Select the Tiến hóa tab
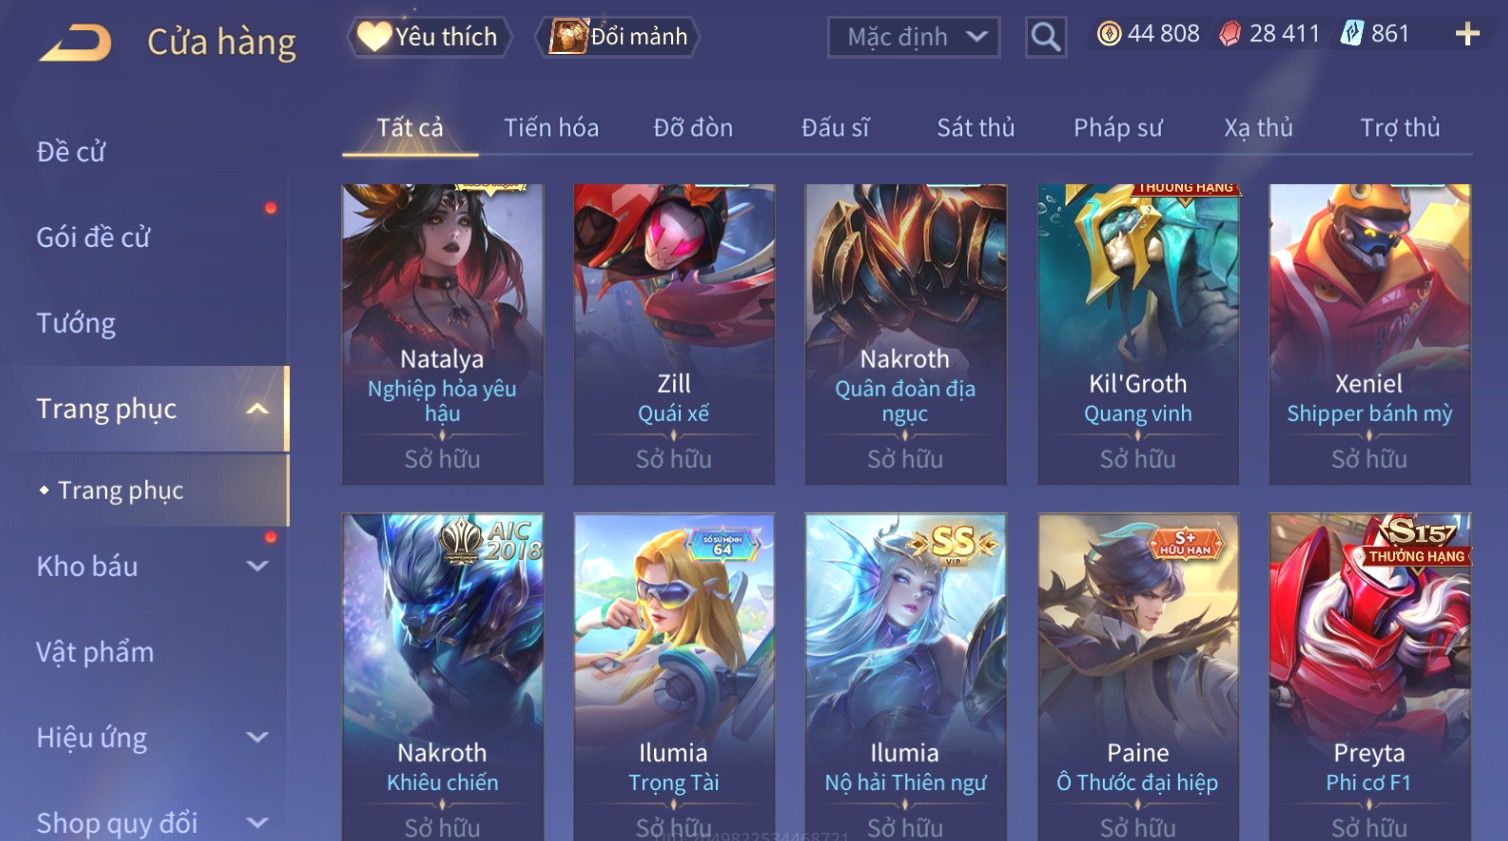Screen dimensions: 1508x841 point(551,128)
